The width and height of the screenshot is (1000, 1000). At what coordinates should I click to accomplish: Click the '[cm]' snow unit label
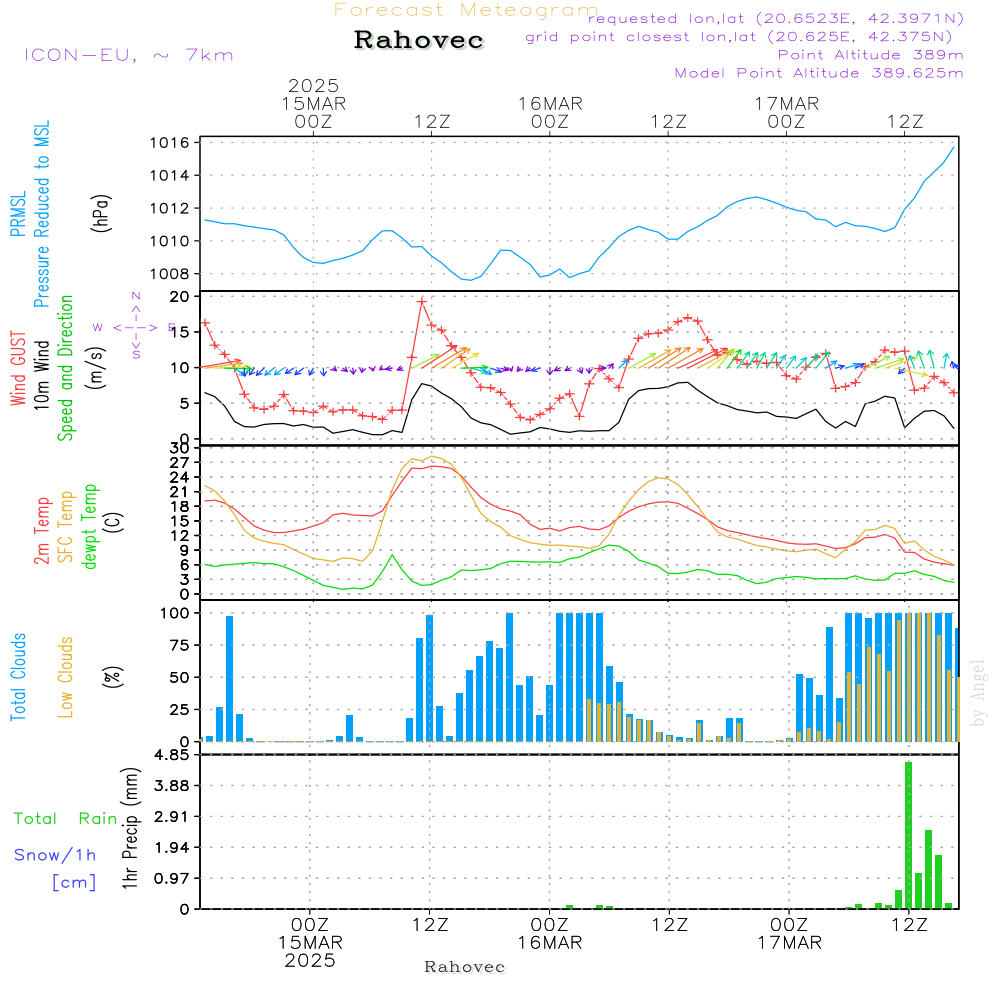(74, 883)
